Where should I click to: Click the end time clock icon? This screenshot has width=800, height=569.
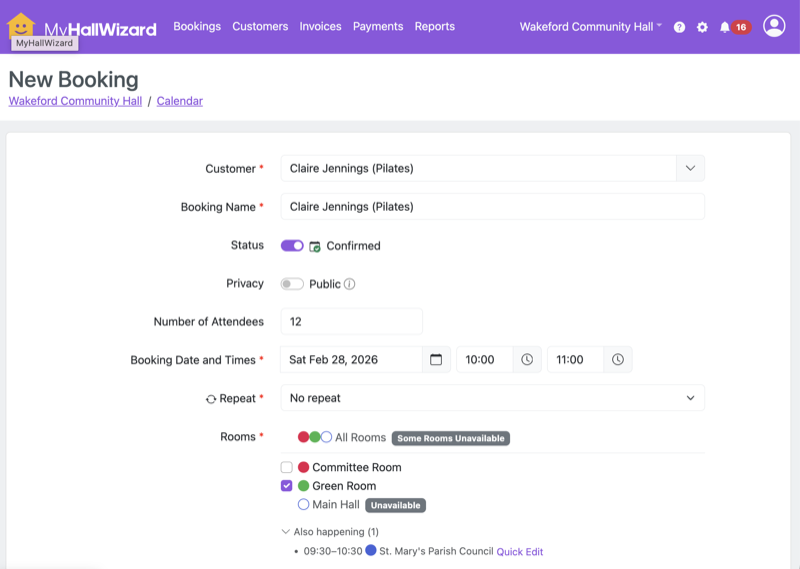pos(617,359)
